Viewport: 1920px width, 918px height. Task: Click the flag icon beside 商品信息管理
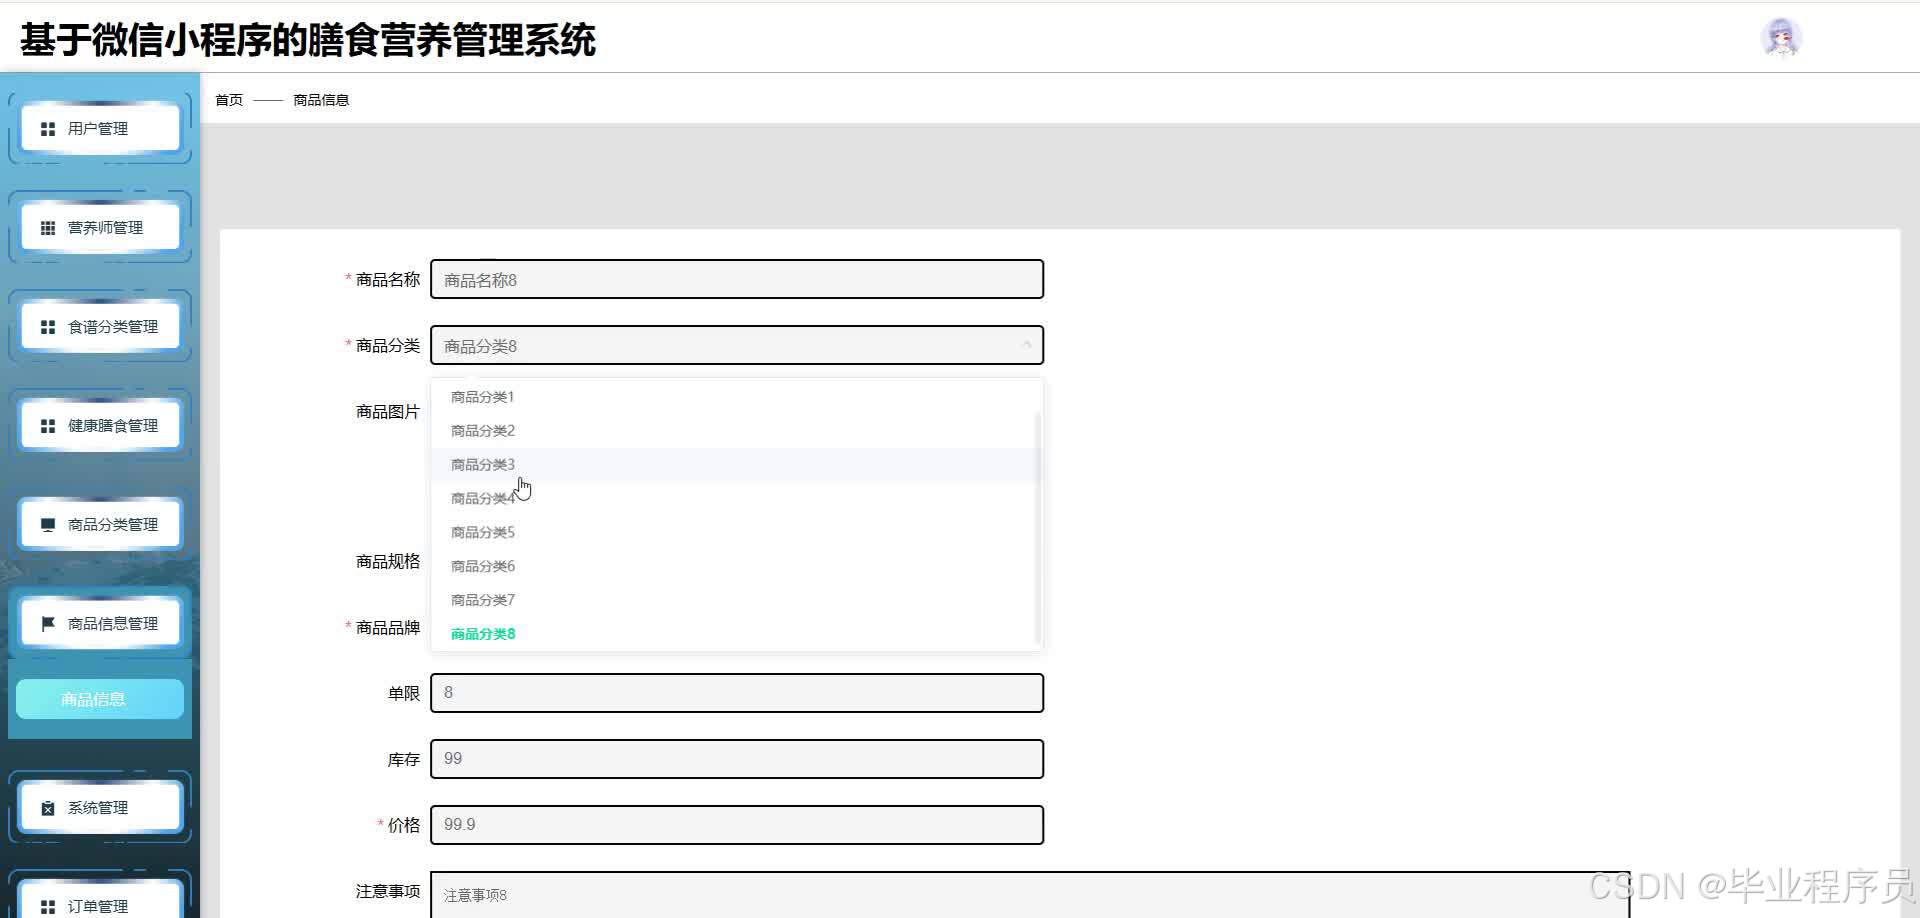click(x=47, y=624)
